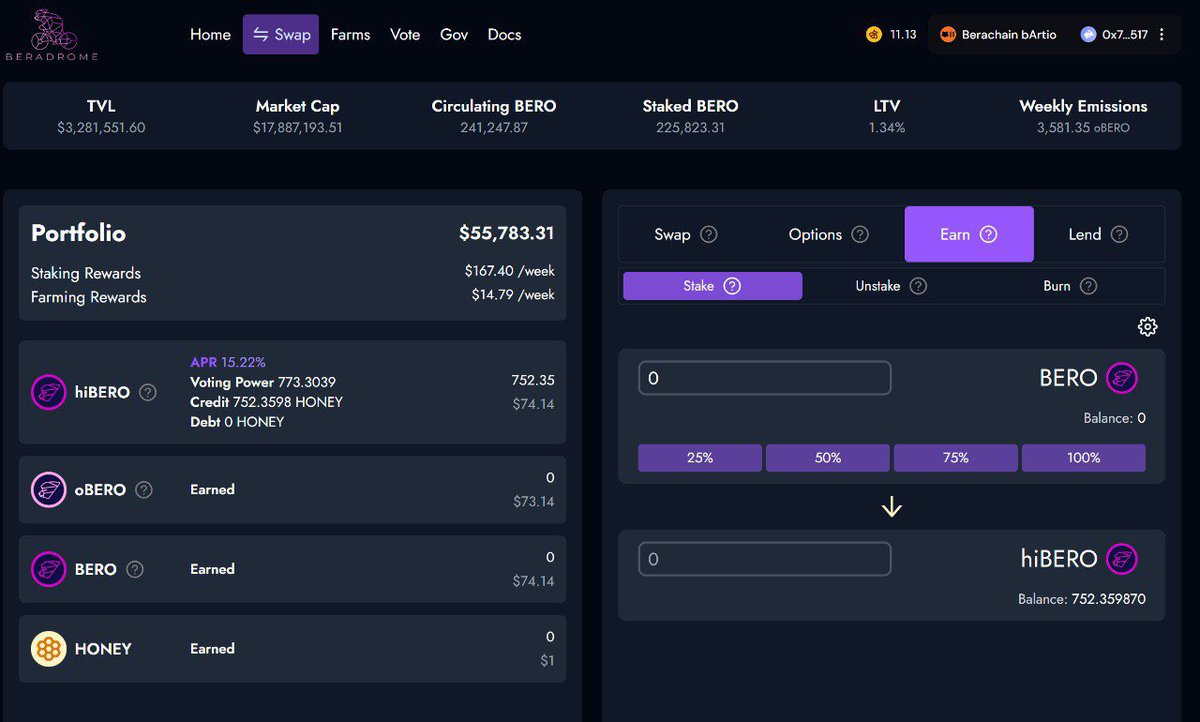This screenshot has height=722, width=1200.
Task: Click the Circulating BERO 241,247.87 stat
Action: pos(494,116)
